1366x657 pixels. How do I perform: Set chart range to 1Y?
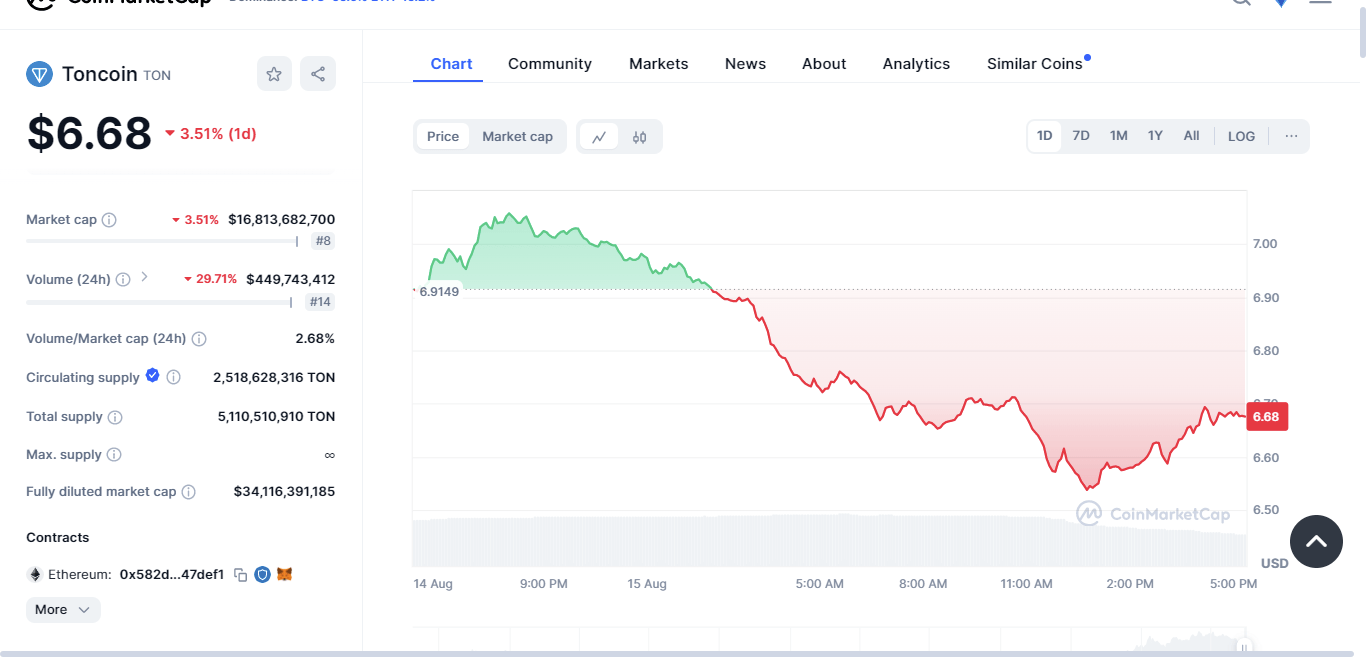click(x=1155, y=136)
